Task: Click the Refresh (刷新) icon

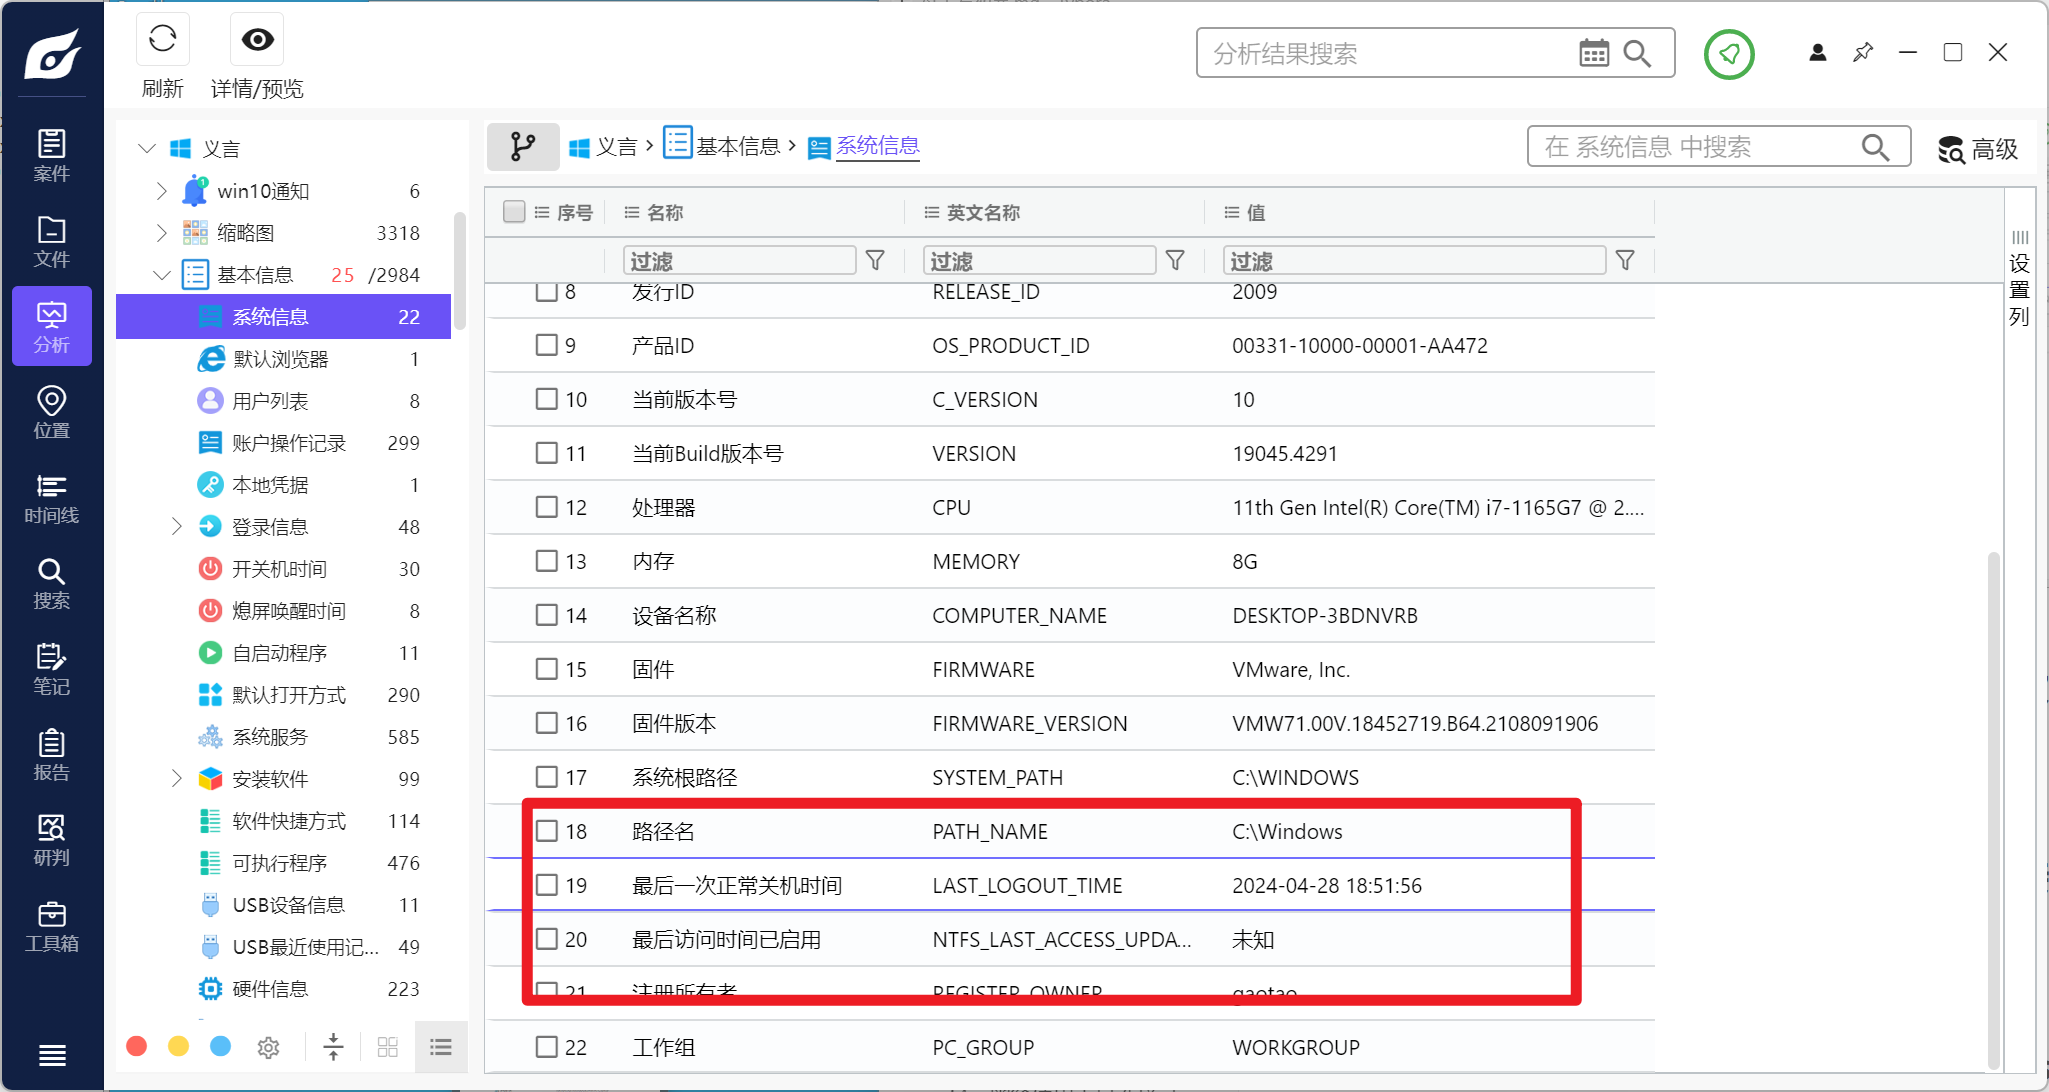Action: pyautogui.click(x=162, y=40)
